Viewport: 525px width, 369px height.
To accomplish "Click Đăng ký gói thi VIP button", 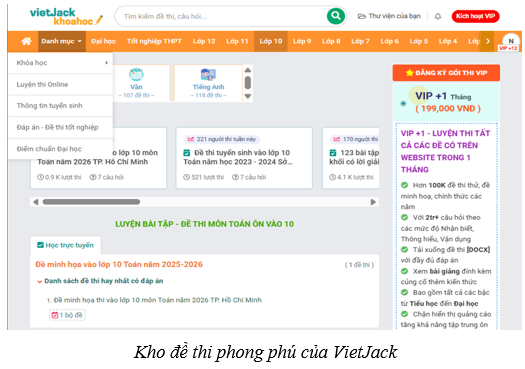I will [x=446, y=73].
